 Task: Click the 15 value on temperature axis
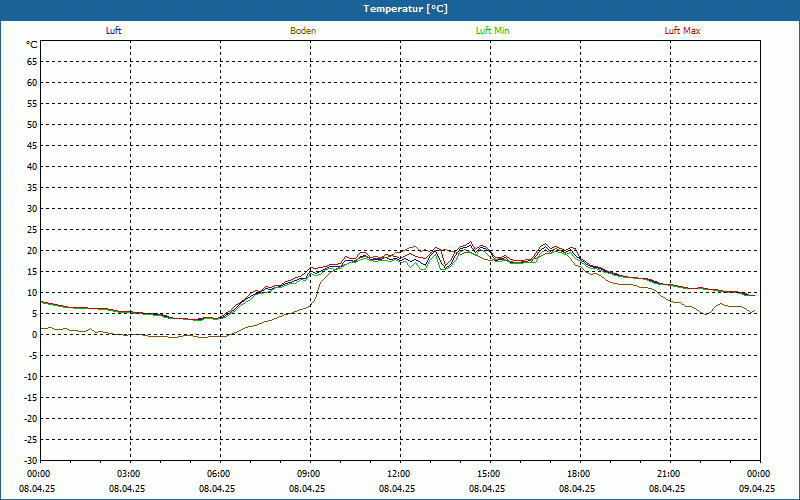[x=32, y=271]
